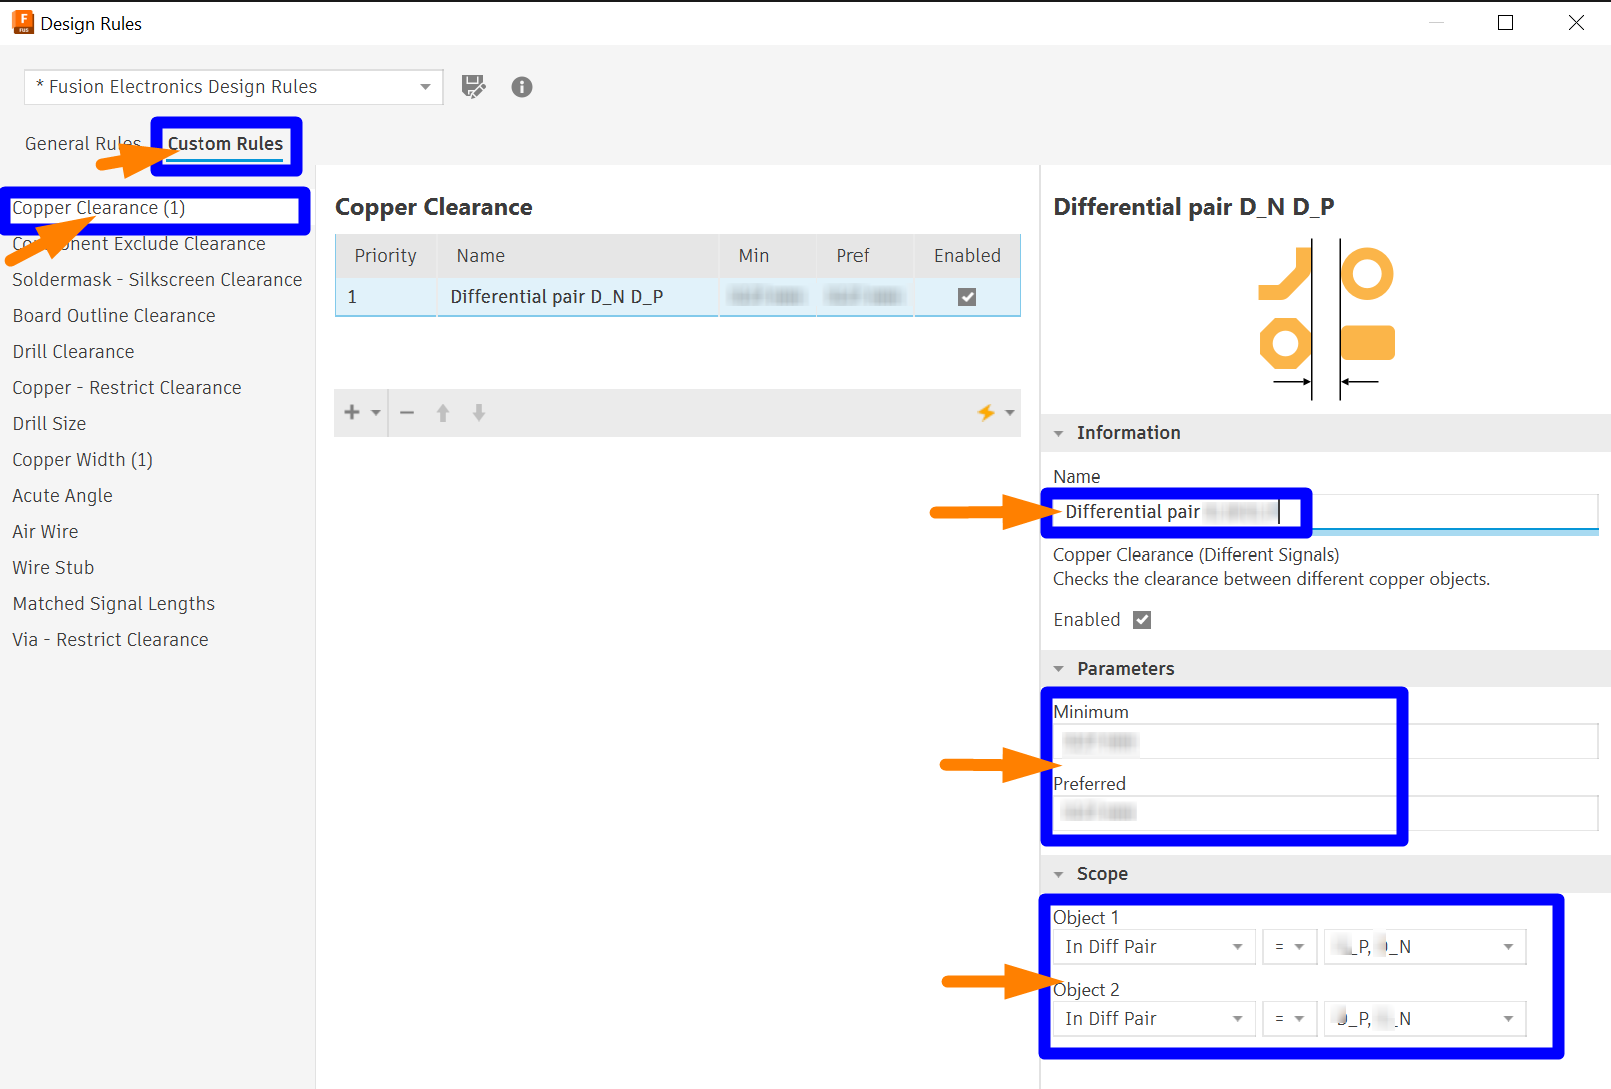Screen dimensions: 1611x1089
Task: Collapse the Parameters section
Action: (x=1060, y=668)
